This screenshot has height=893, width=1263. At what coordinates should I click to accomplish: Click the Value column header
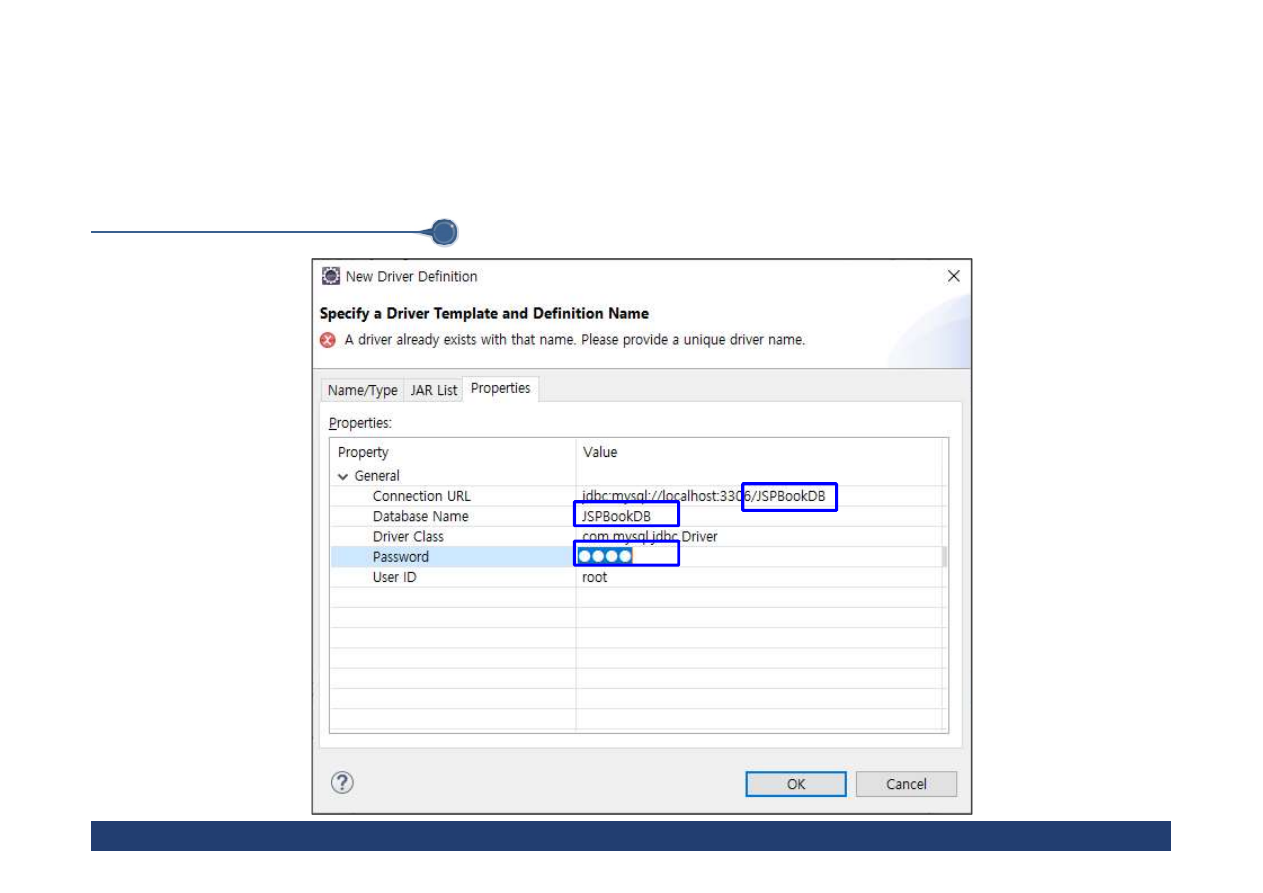click(x=600, y=452)
